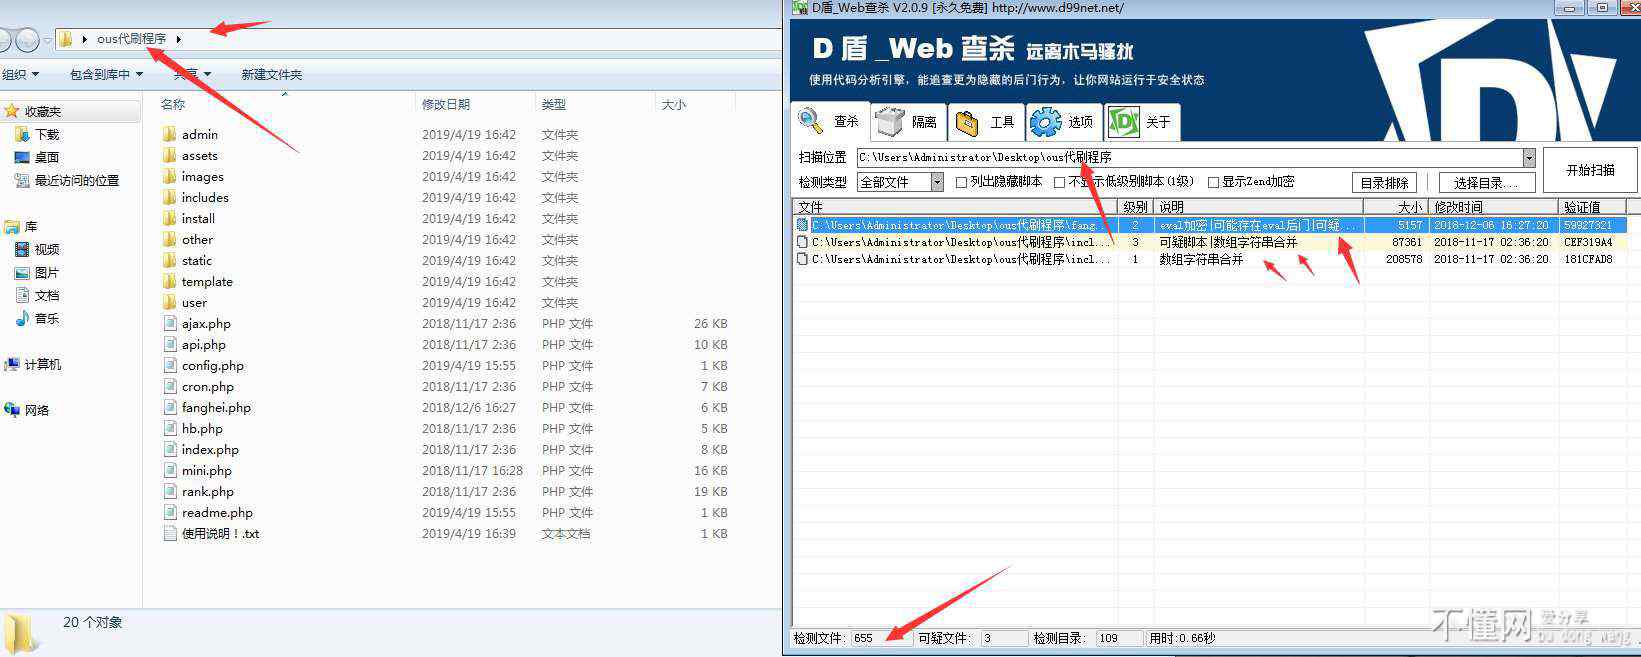Click the 选择目录 button
The height and width of the screenshot is (657, 1641).
click(1485, 183)
